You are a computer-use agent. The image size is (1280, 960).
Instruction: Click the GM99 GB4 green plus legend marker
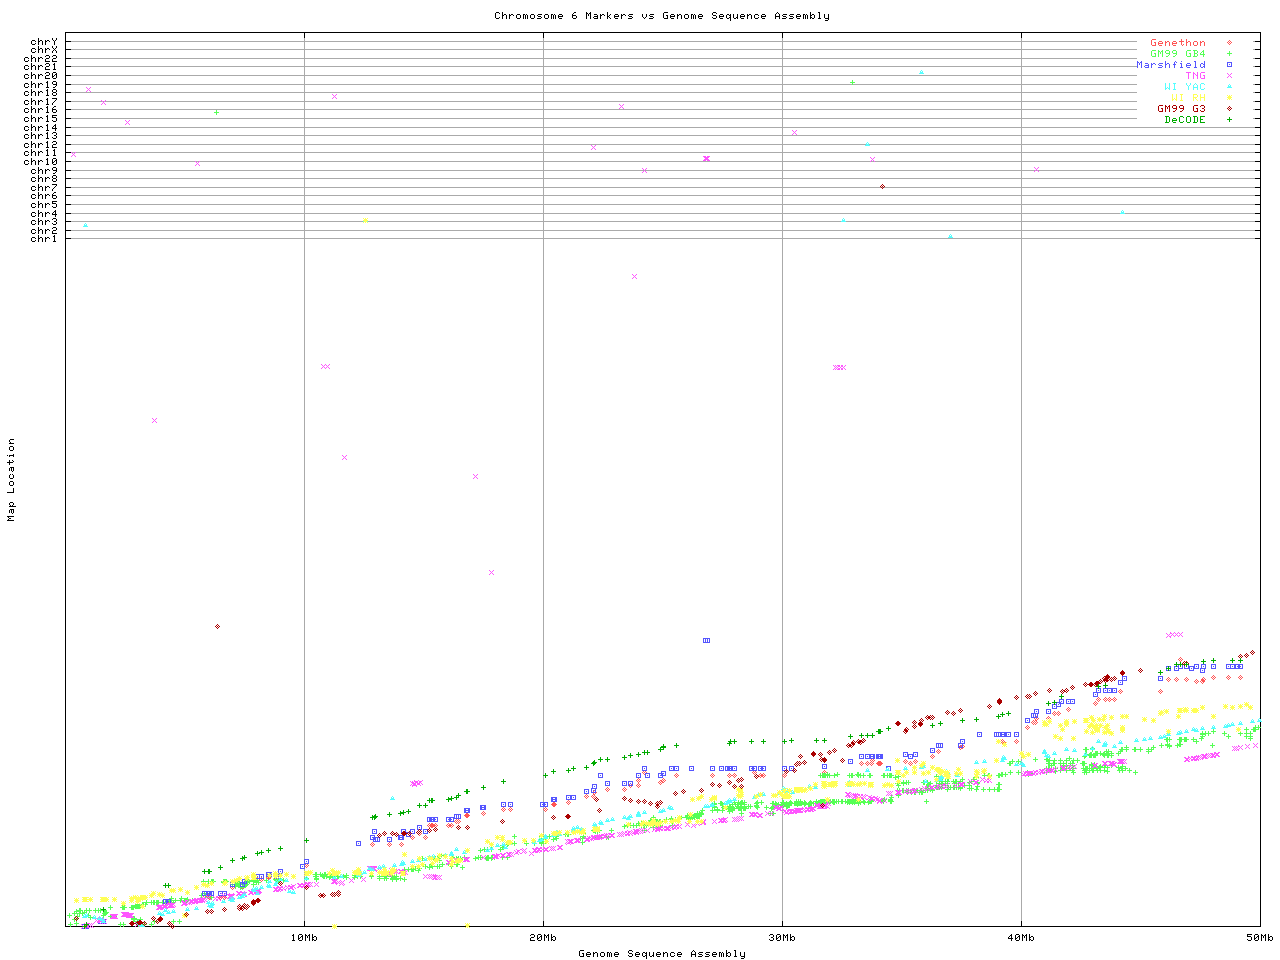tap(1229, 54)
